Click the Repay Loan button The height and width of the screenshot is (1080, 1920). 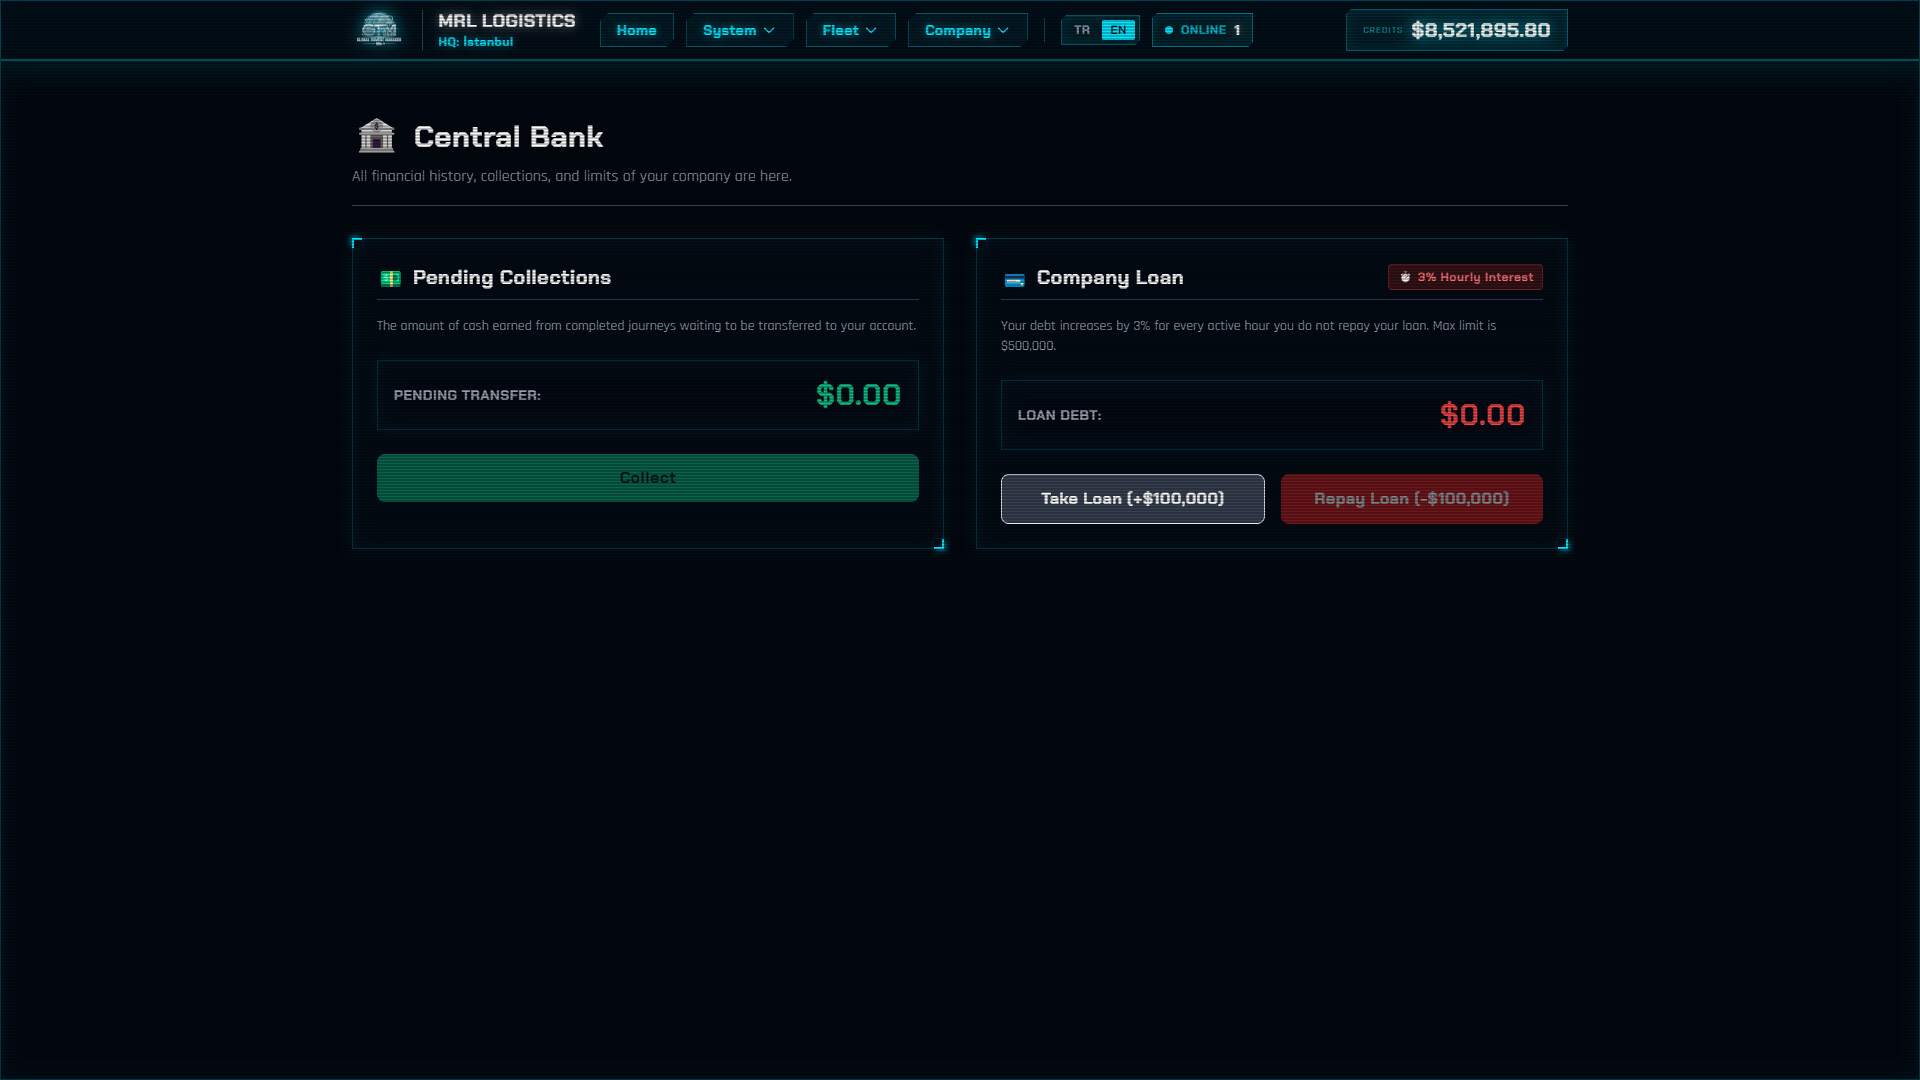[x=1411, y=498]
